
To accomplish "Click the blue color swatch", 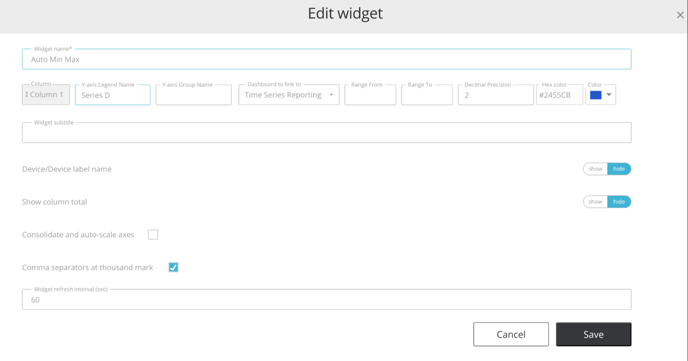I will point(595,95).
